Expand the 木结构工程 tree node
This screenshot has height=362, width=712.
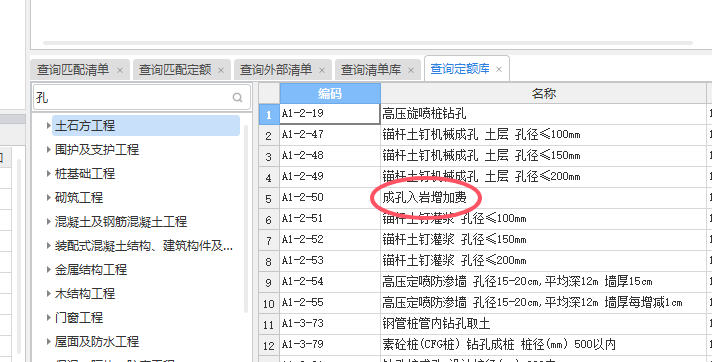point(49,293)
